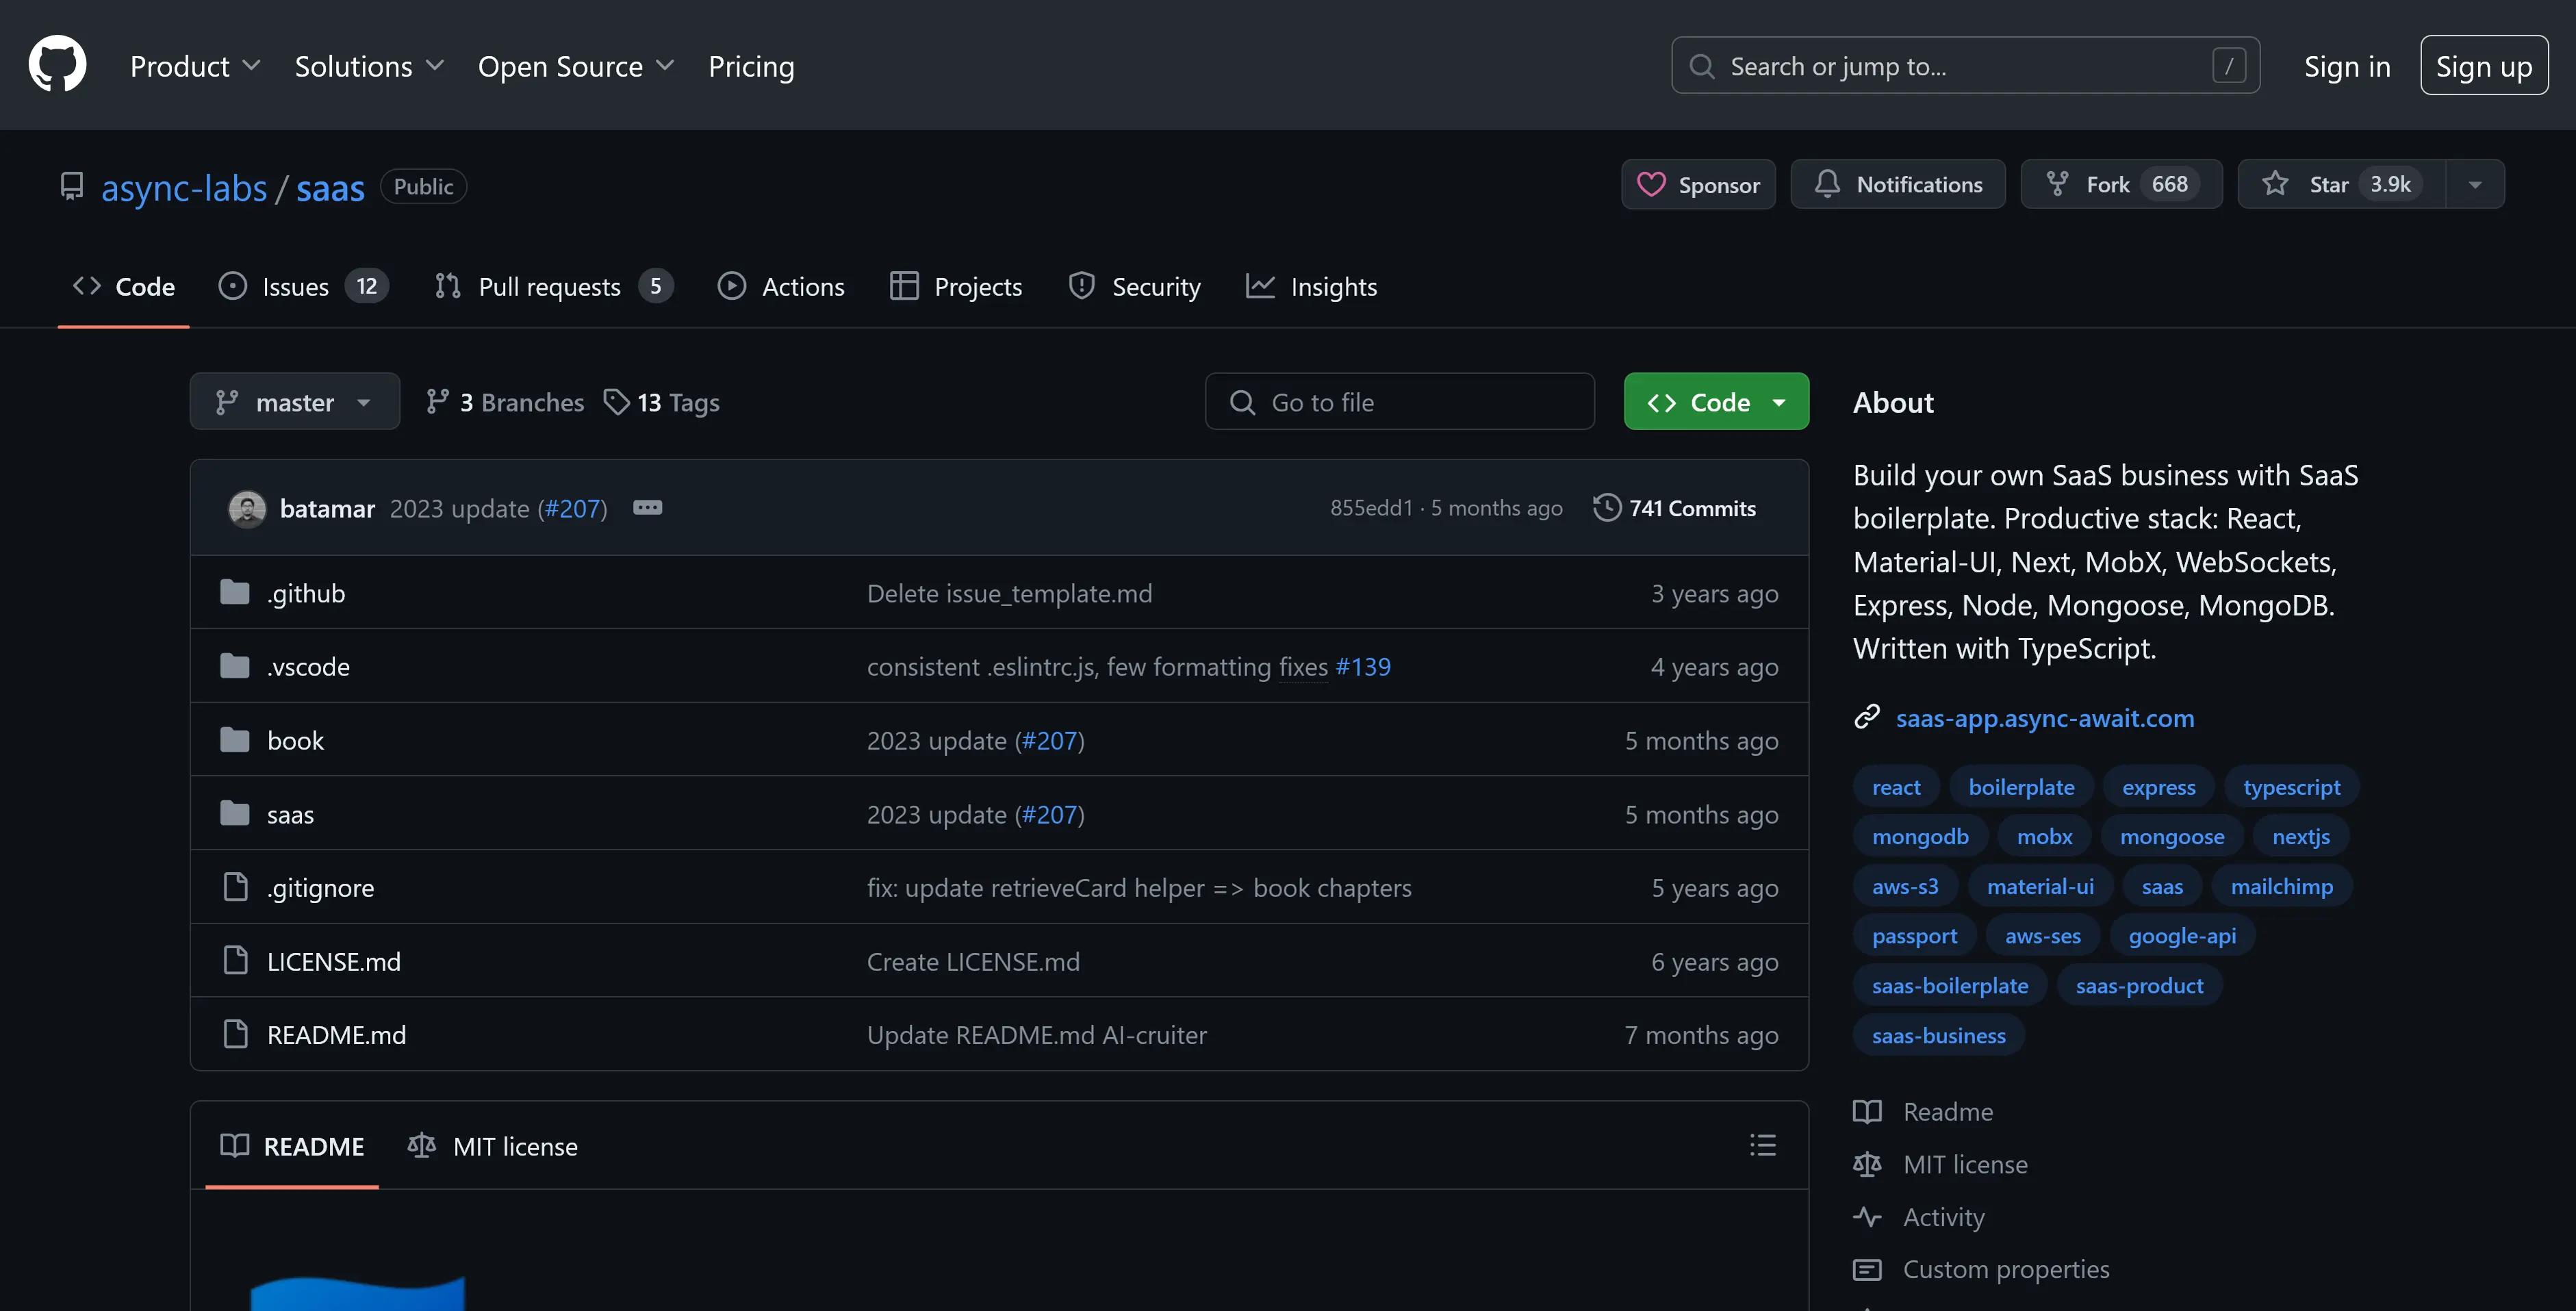Click the Notifications bell icon
Image resolution: width=2576 pixels, height=1311 pixels.
pyautogui.click(x=1827, y=184)
